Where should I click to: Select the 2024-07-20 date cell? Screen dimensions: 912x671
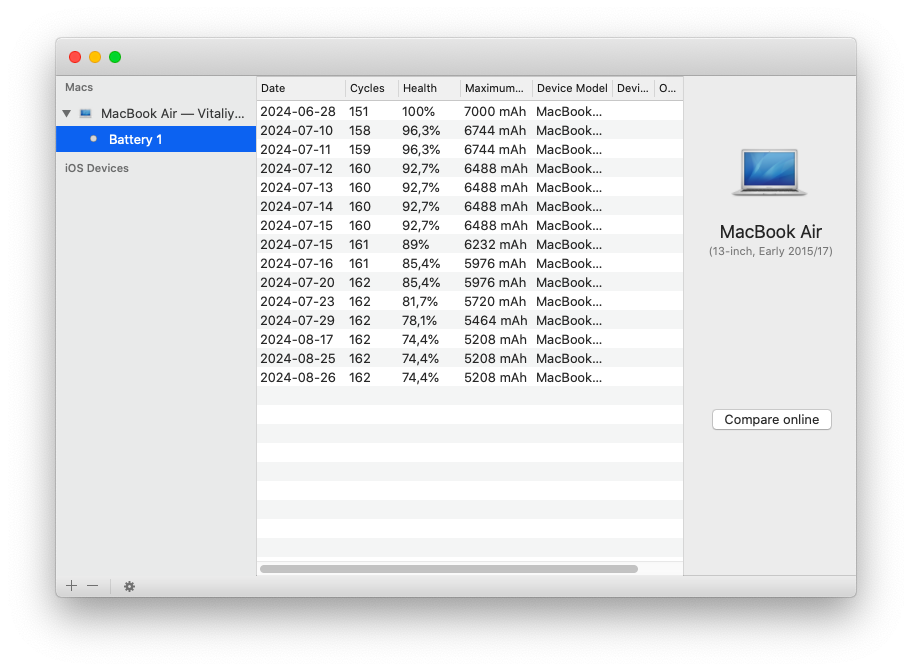coord(297,283)
